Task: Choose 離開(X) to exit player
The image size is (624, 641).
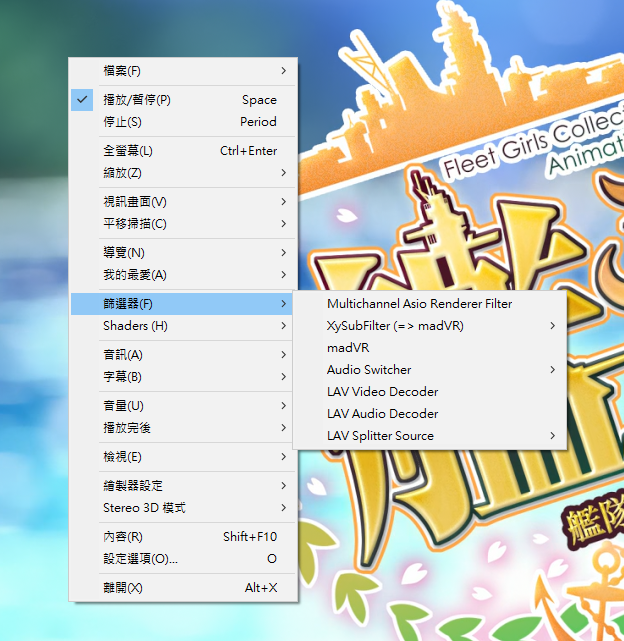Action: coord(183,588)
